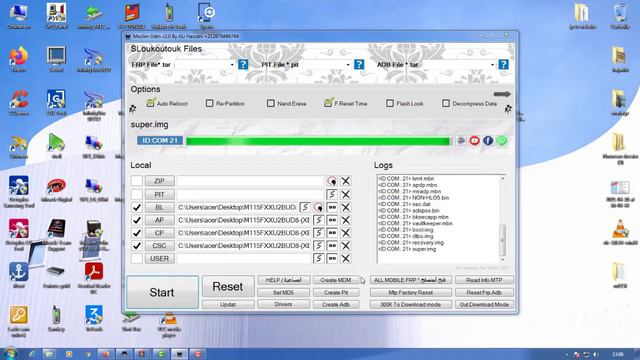Open the Windows Start menu orb

point(10,353)
